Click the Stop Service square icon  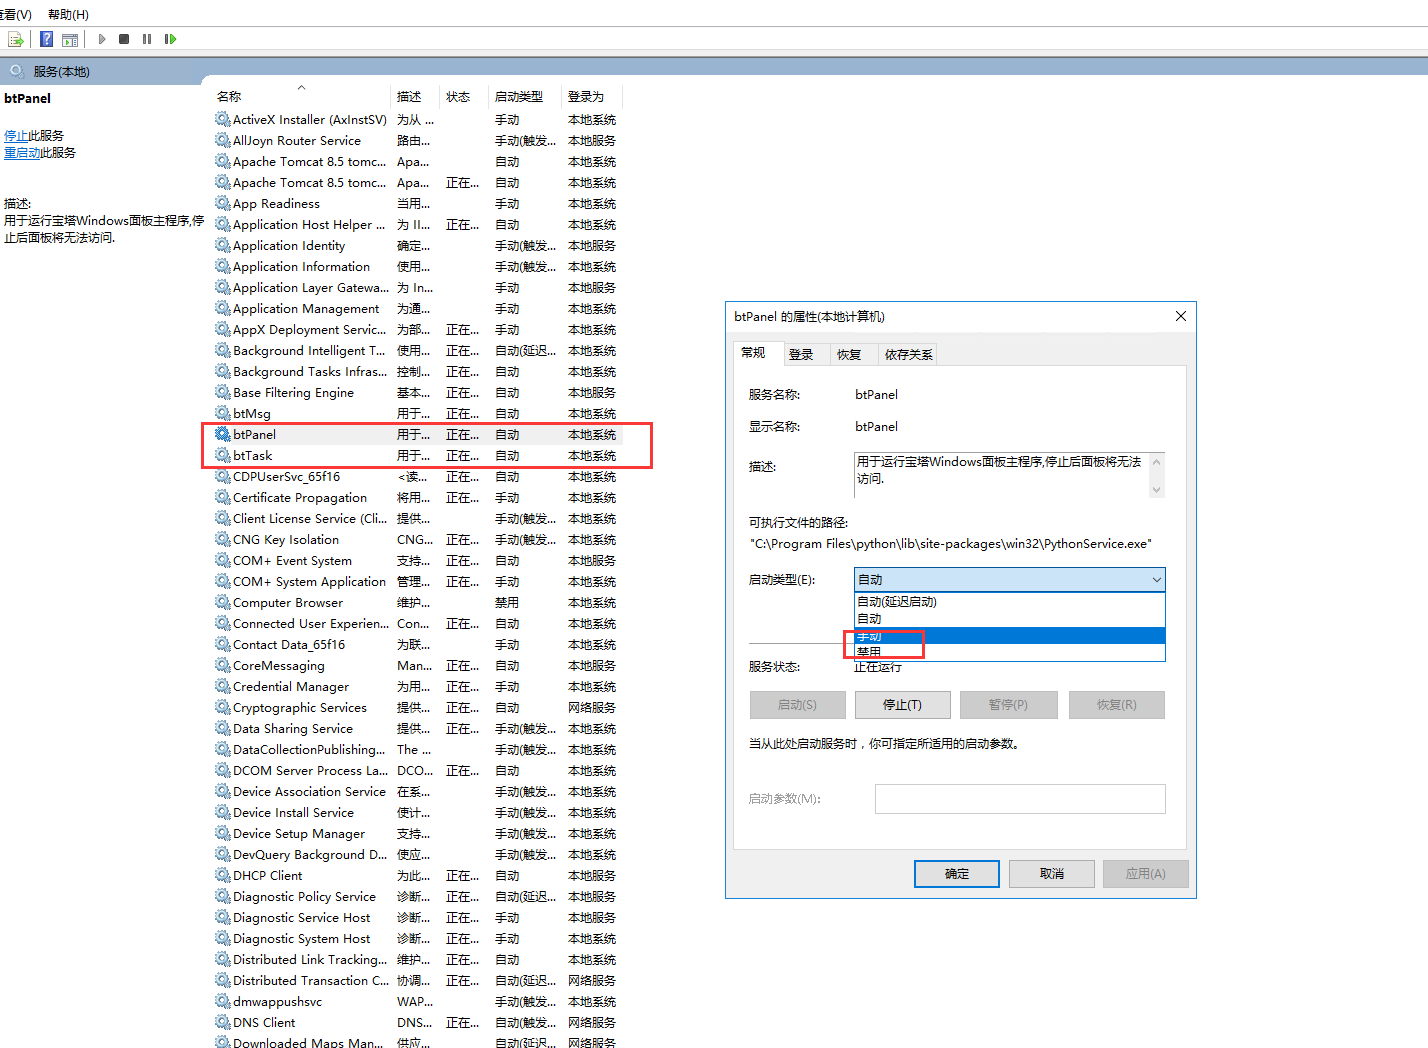[x=124, y=39]
